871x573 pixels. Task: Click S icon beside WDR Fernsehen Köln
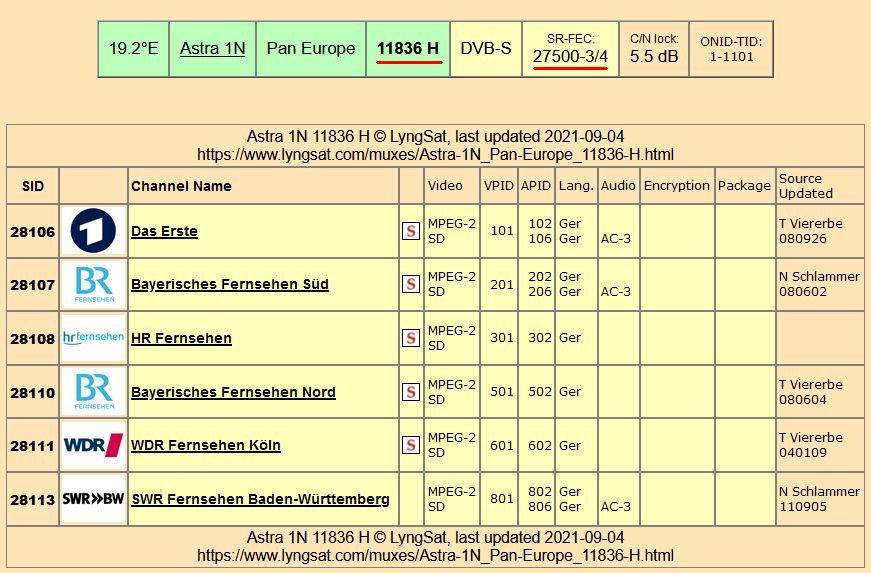410,445
